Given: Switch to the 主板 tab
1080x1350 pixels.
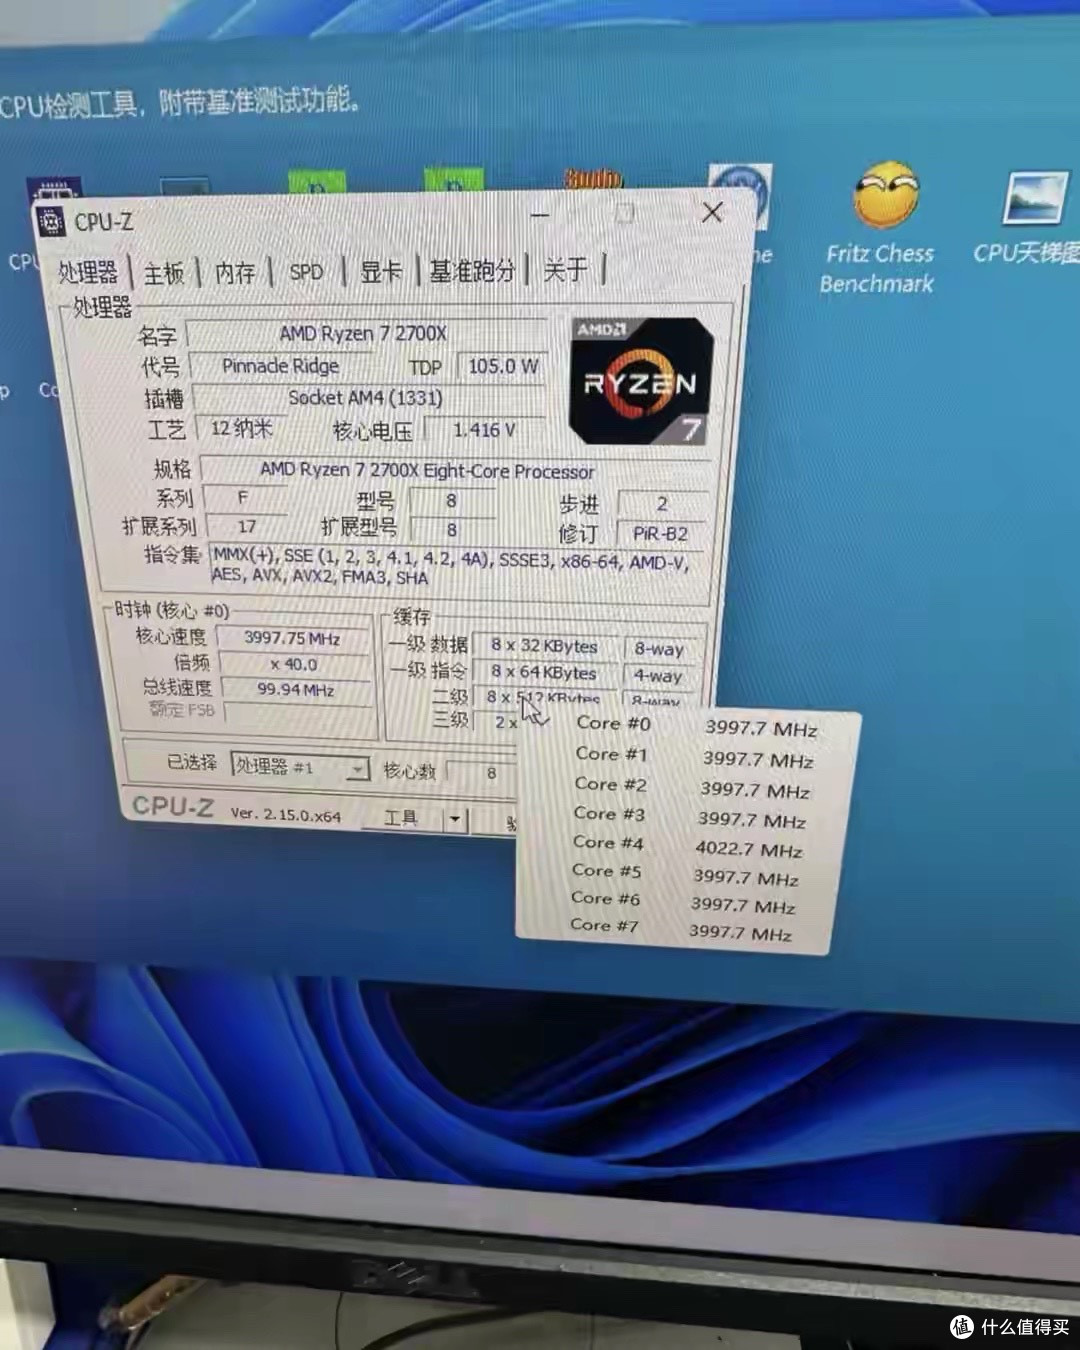Looking at the screenshot, I should pyautogui.click(x=164, y=273).
